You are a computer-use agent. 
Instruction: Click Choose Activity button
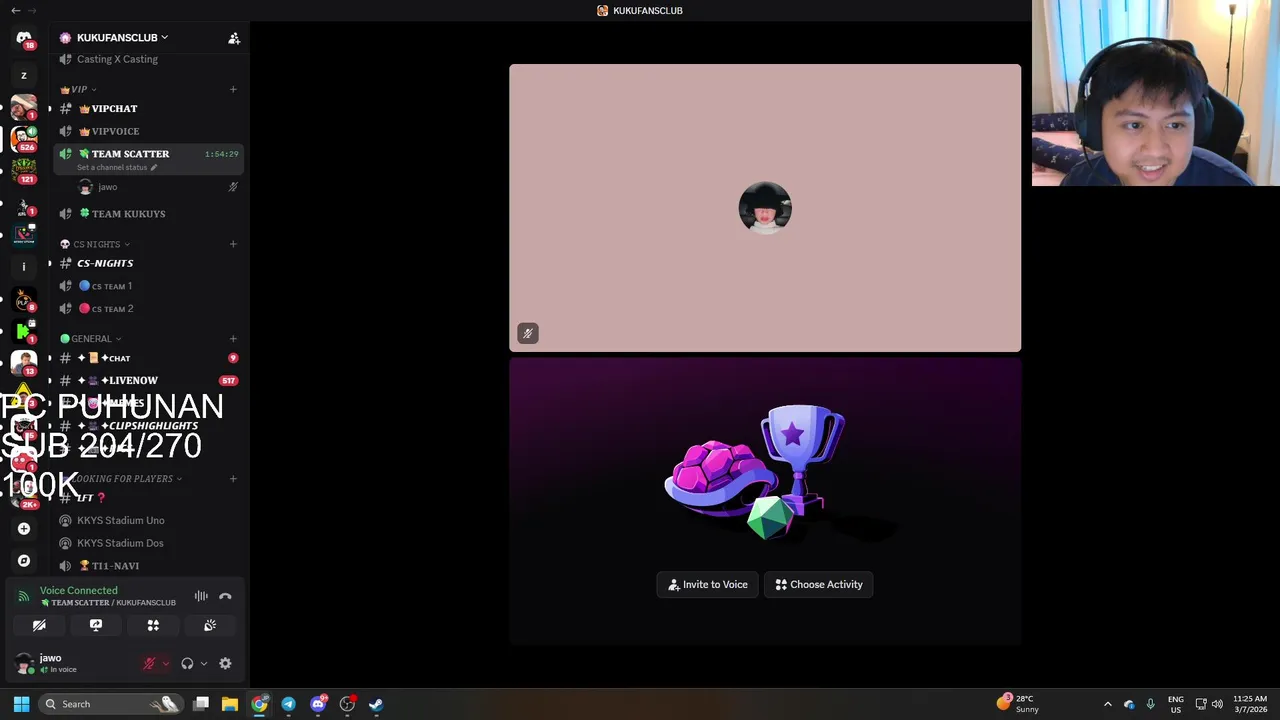(819, 585)
